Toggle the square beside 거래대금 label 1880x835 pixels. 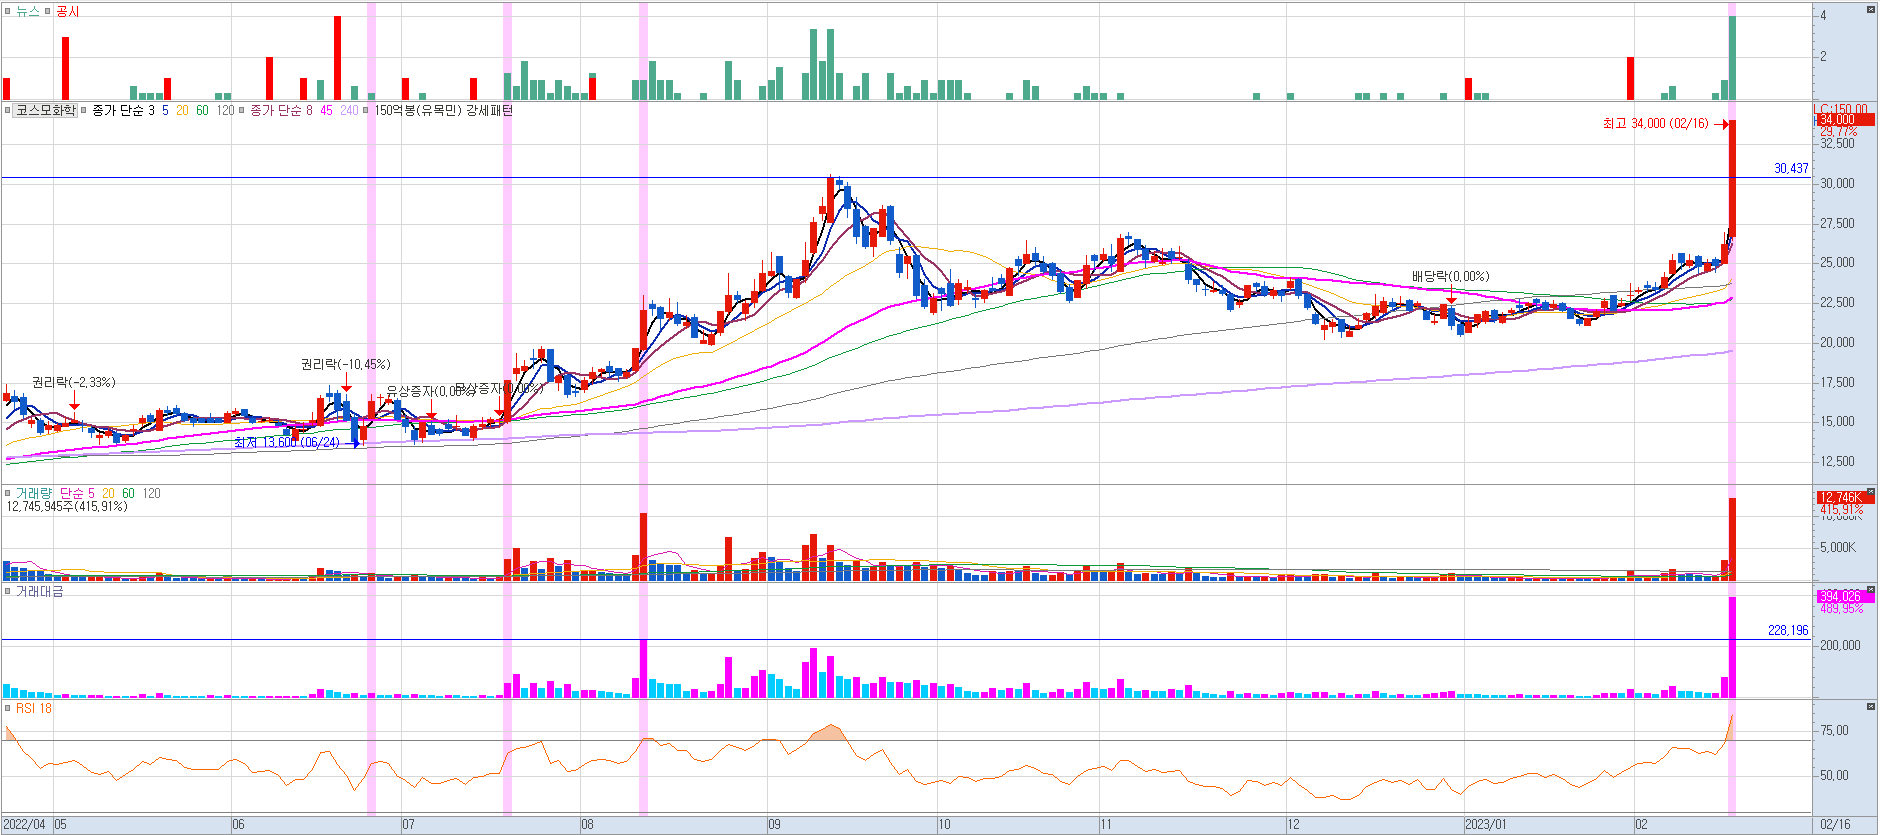[7, 591]
